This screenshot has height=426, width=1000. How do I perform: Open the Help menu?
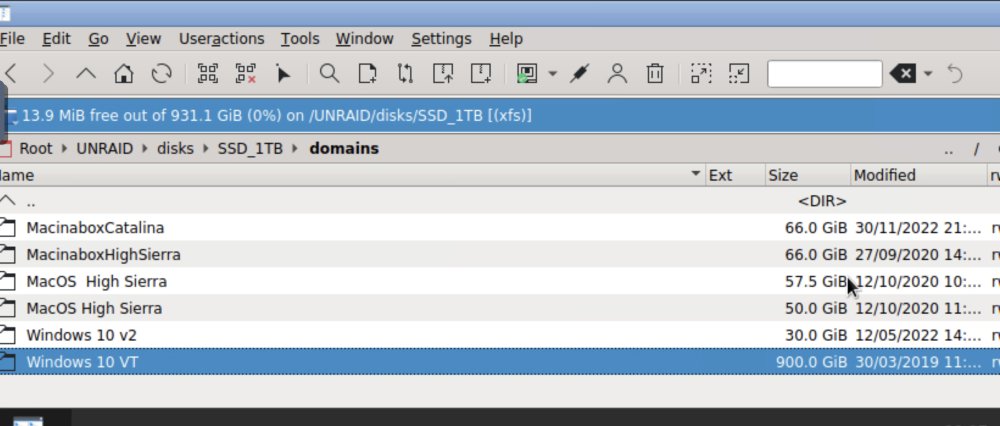click(x=506, y=39)
